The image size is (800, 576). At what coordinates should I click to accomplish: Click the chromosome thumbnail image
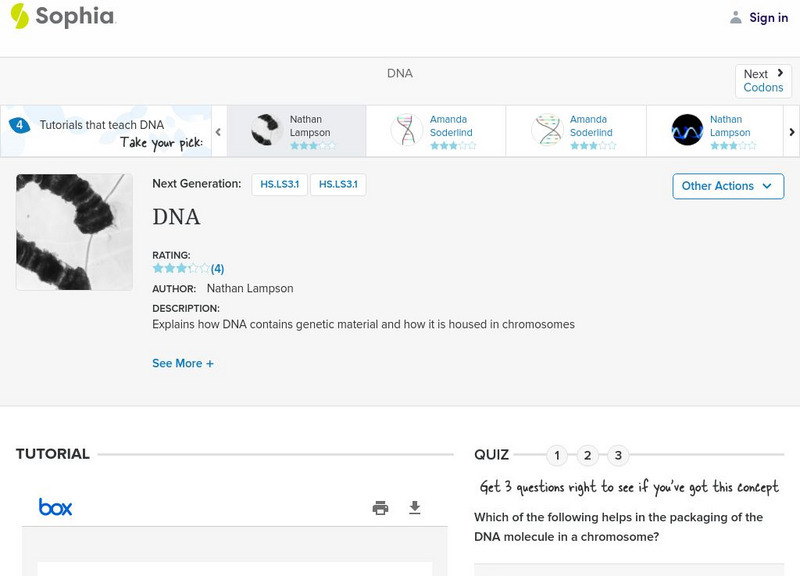[x=74, y=232]
